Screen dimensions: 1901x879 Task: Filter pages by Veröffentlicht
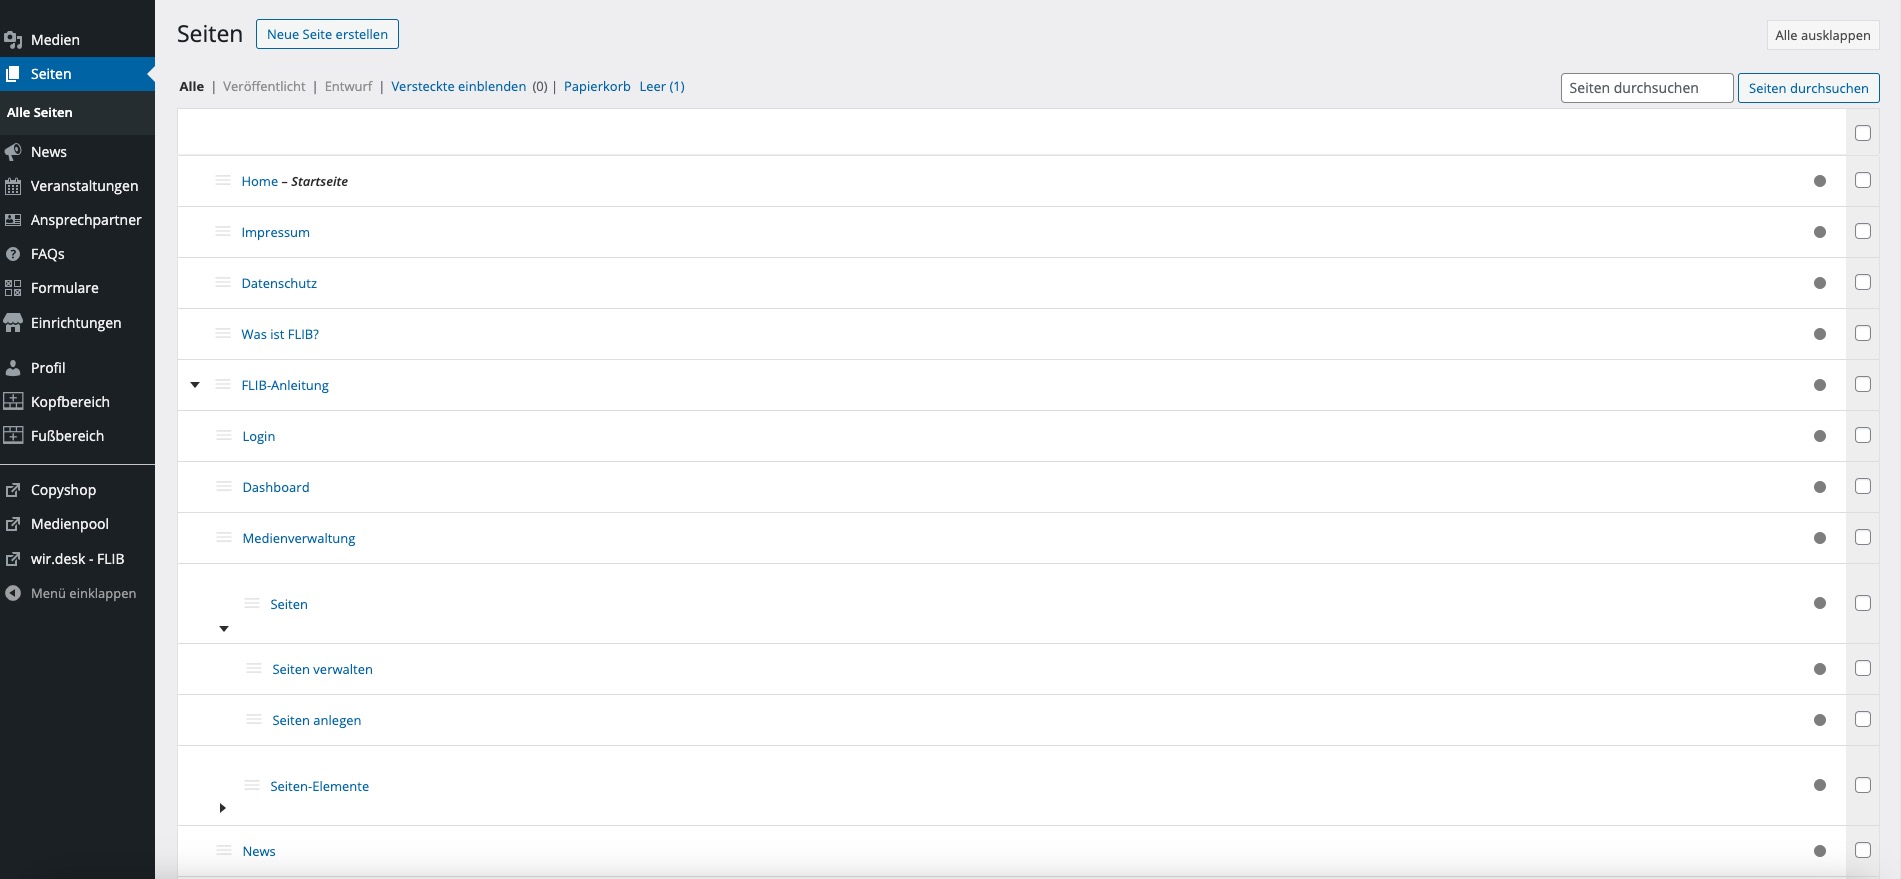click(264, 87)
